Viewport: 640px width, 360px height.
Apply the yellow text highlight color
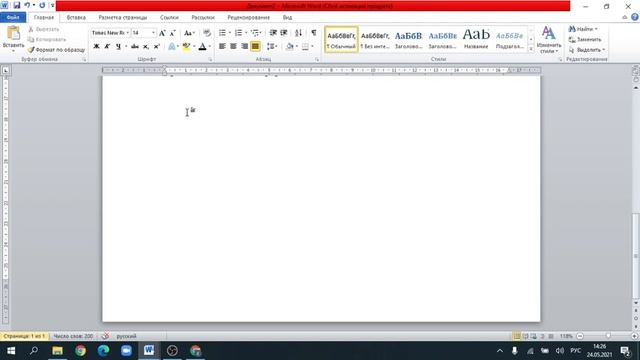click(x=186, y=47)
